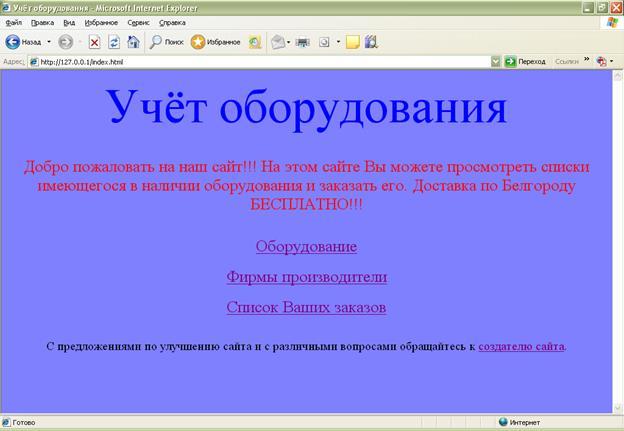Expand the address bar dropdown arrow
The height and width of the screenshot is (431, 624).
(496, 62)
